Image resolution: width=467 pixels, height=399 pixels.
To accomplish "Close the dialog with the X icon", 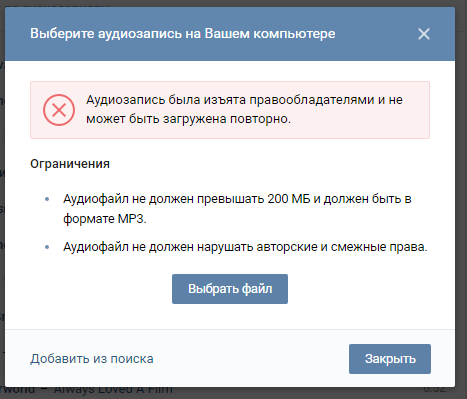I will (x=424, y=34).
